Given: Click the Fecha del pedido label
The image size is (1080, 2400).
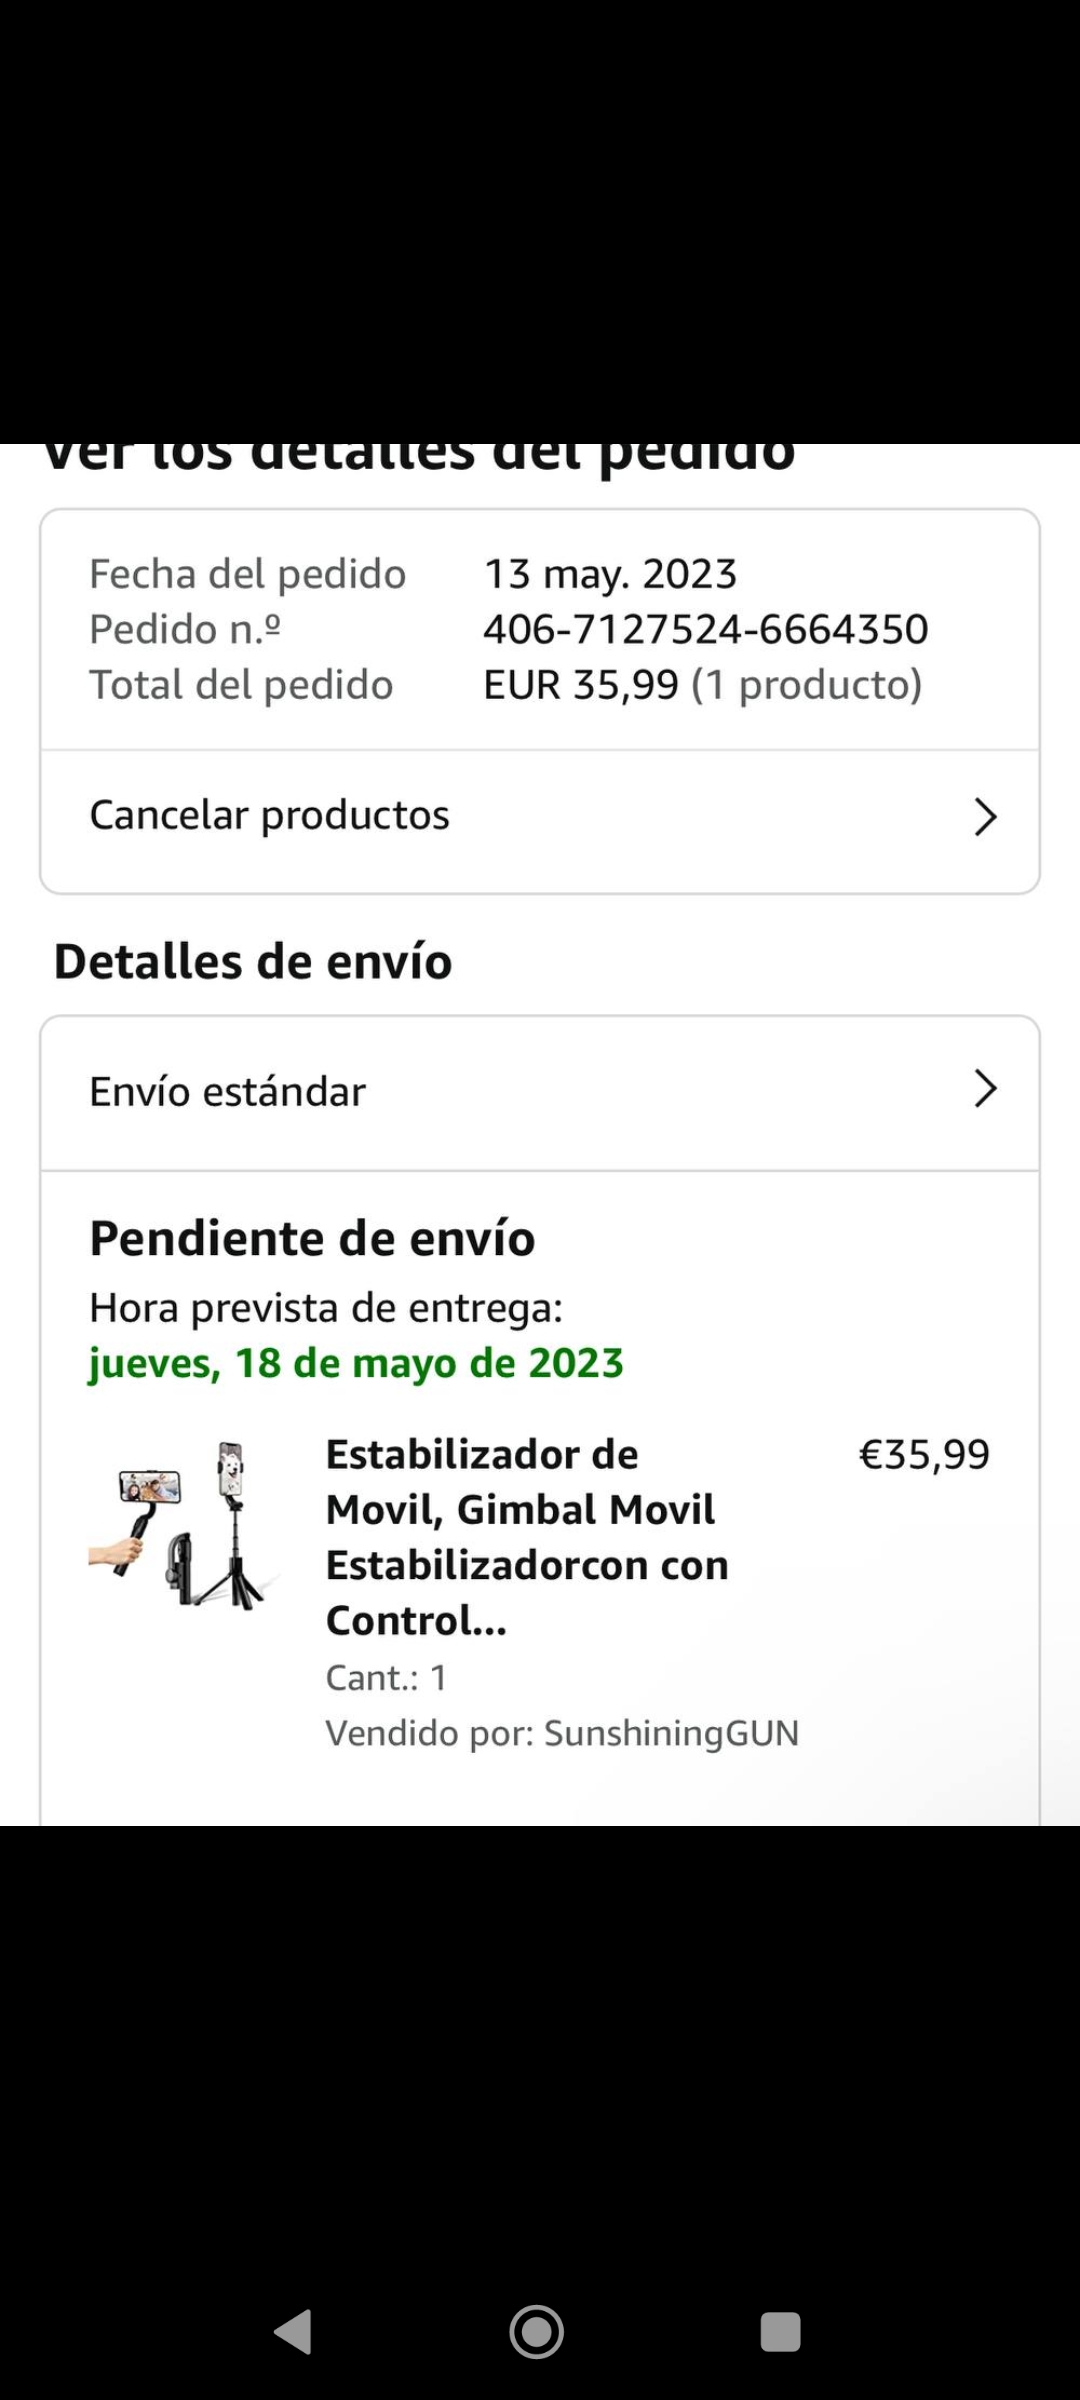Looking at the screenshot, I should [x=247, y=574].
